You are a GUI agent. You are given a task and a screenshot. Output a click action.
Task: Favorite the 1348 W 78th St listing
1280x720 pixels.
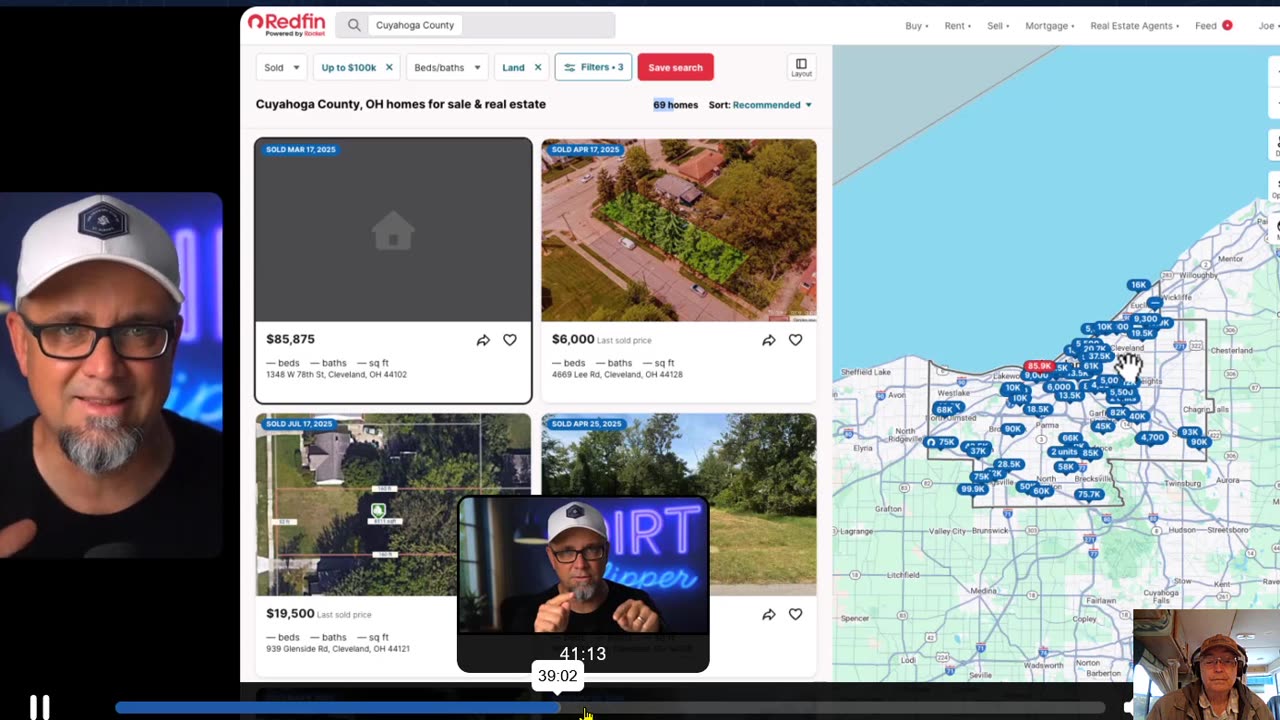pyautogui.click(x=510, y=340)
